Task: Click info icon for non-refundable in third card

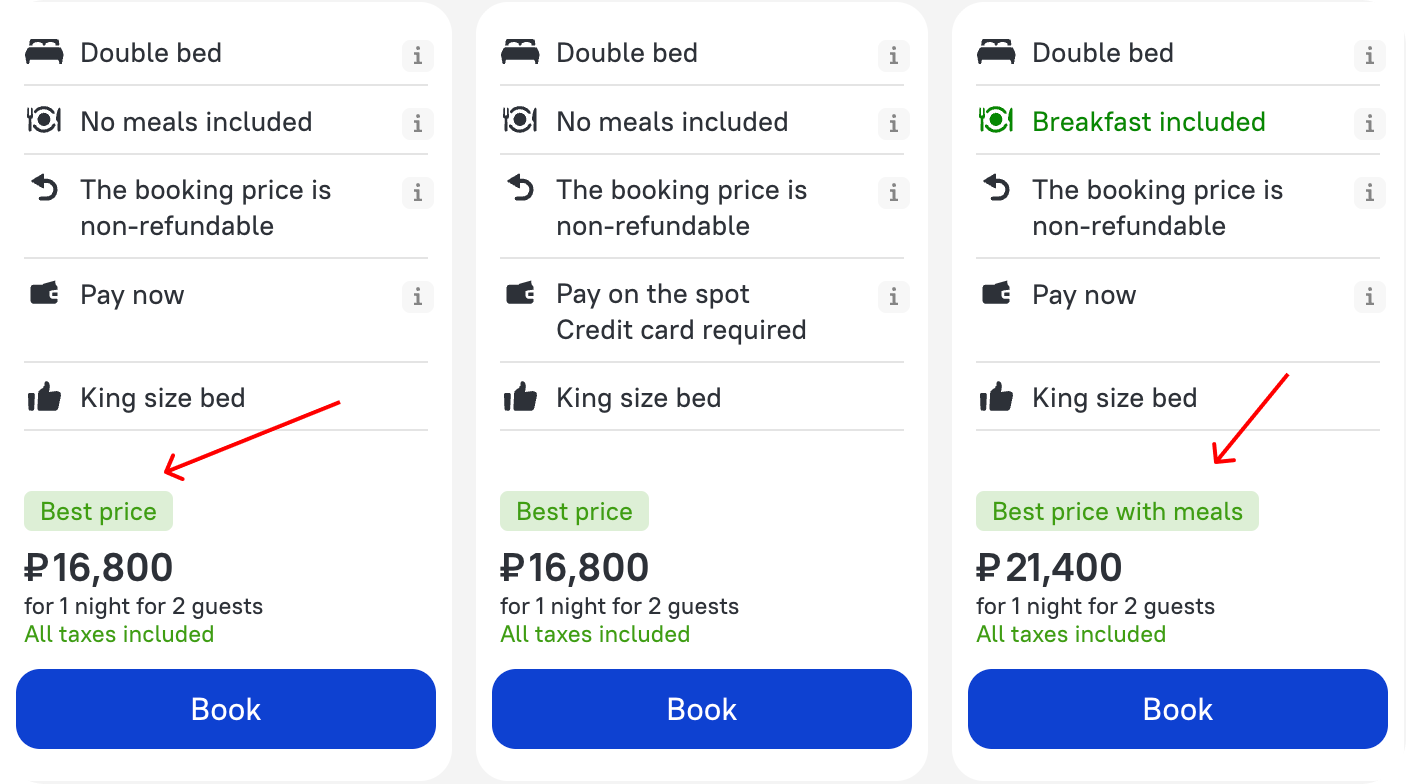Action: pyautogui.click(x=1369, y=192)
